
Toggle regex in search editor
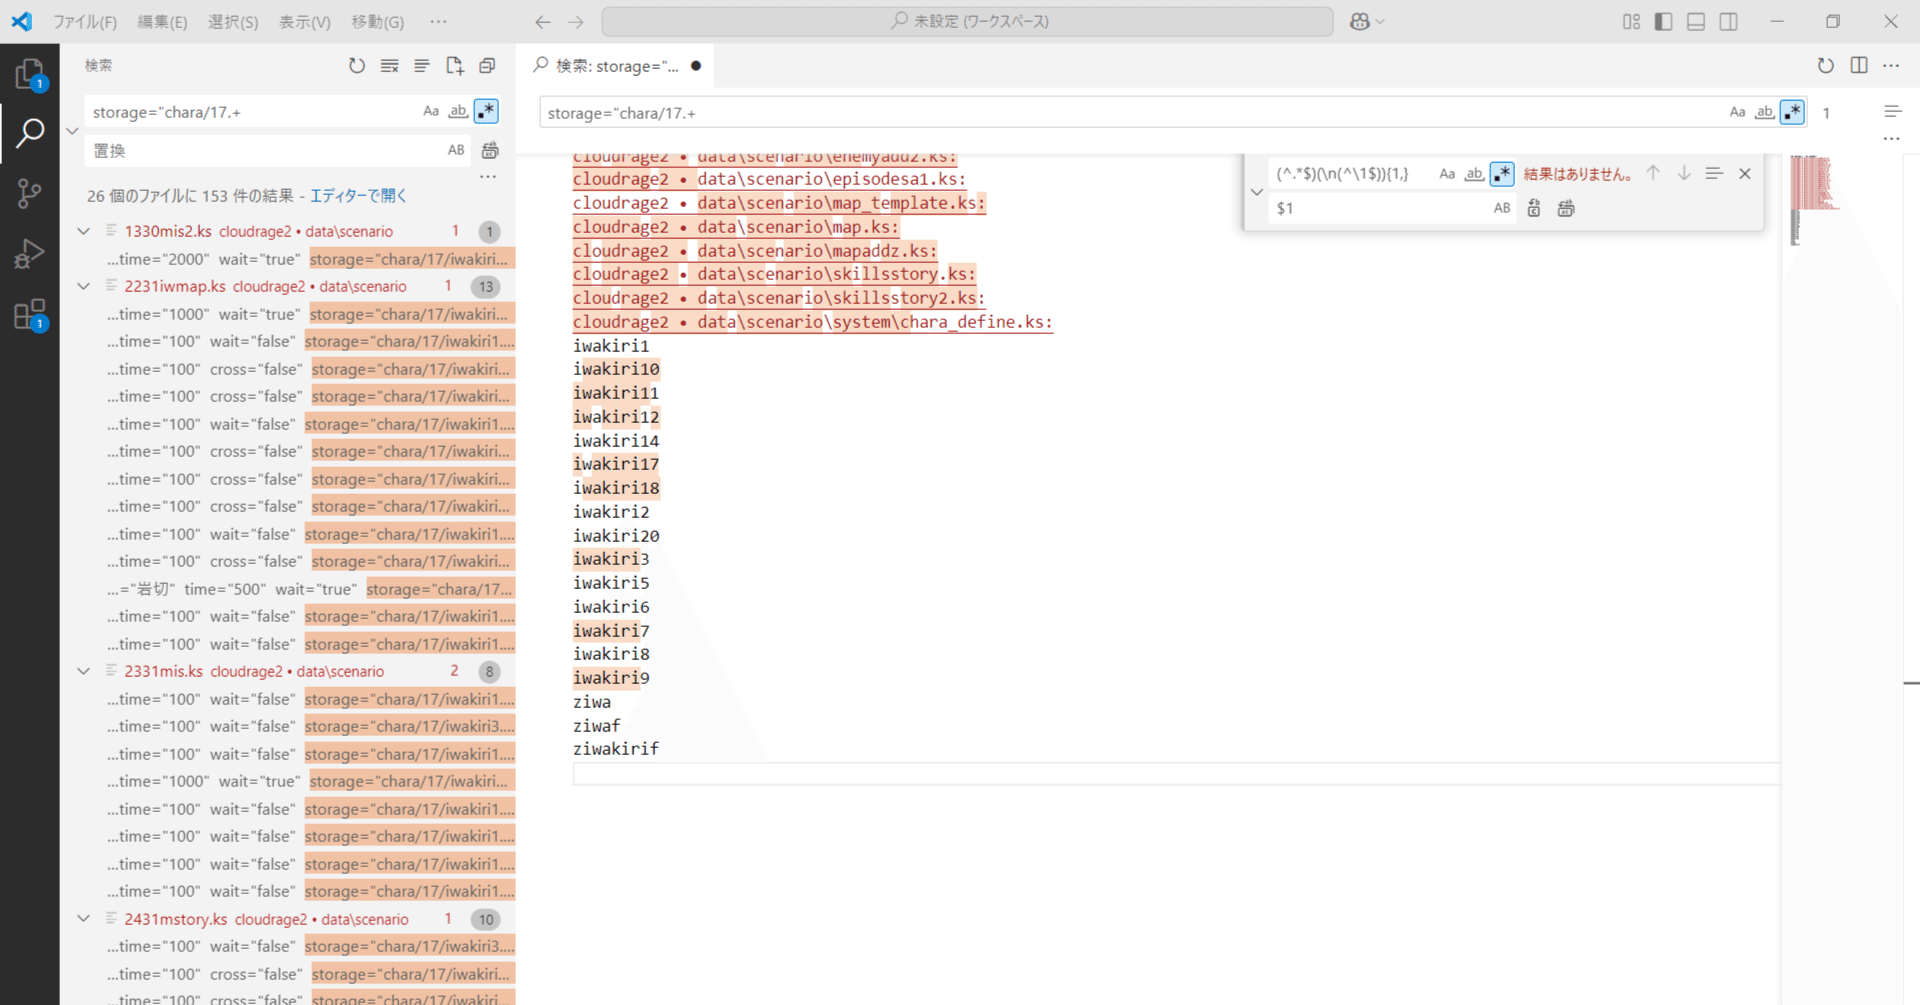pos(1792,112)
